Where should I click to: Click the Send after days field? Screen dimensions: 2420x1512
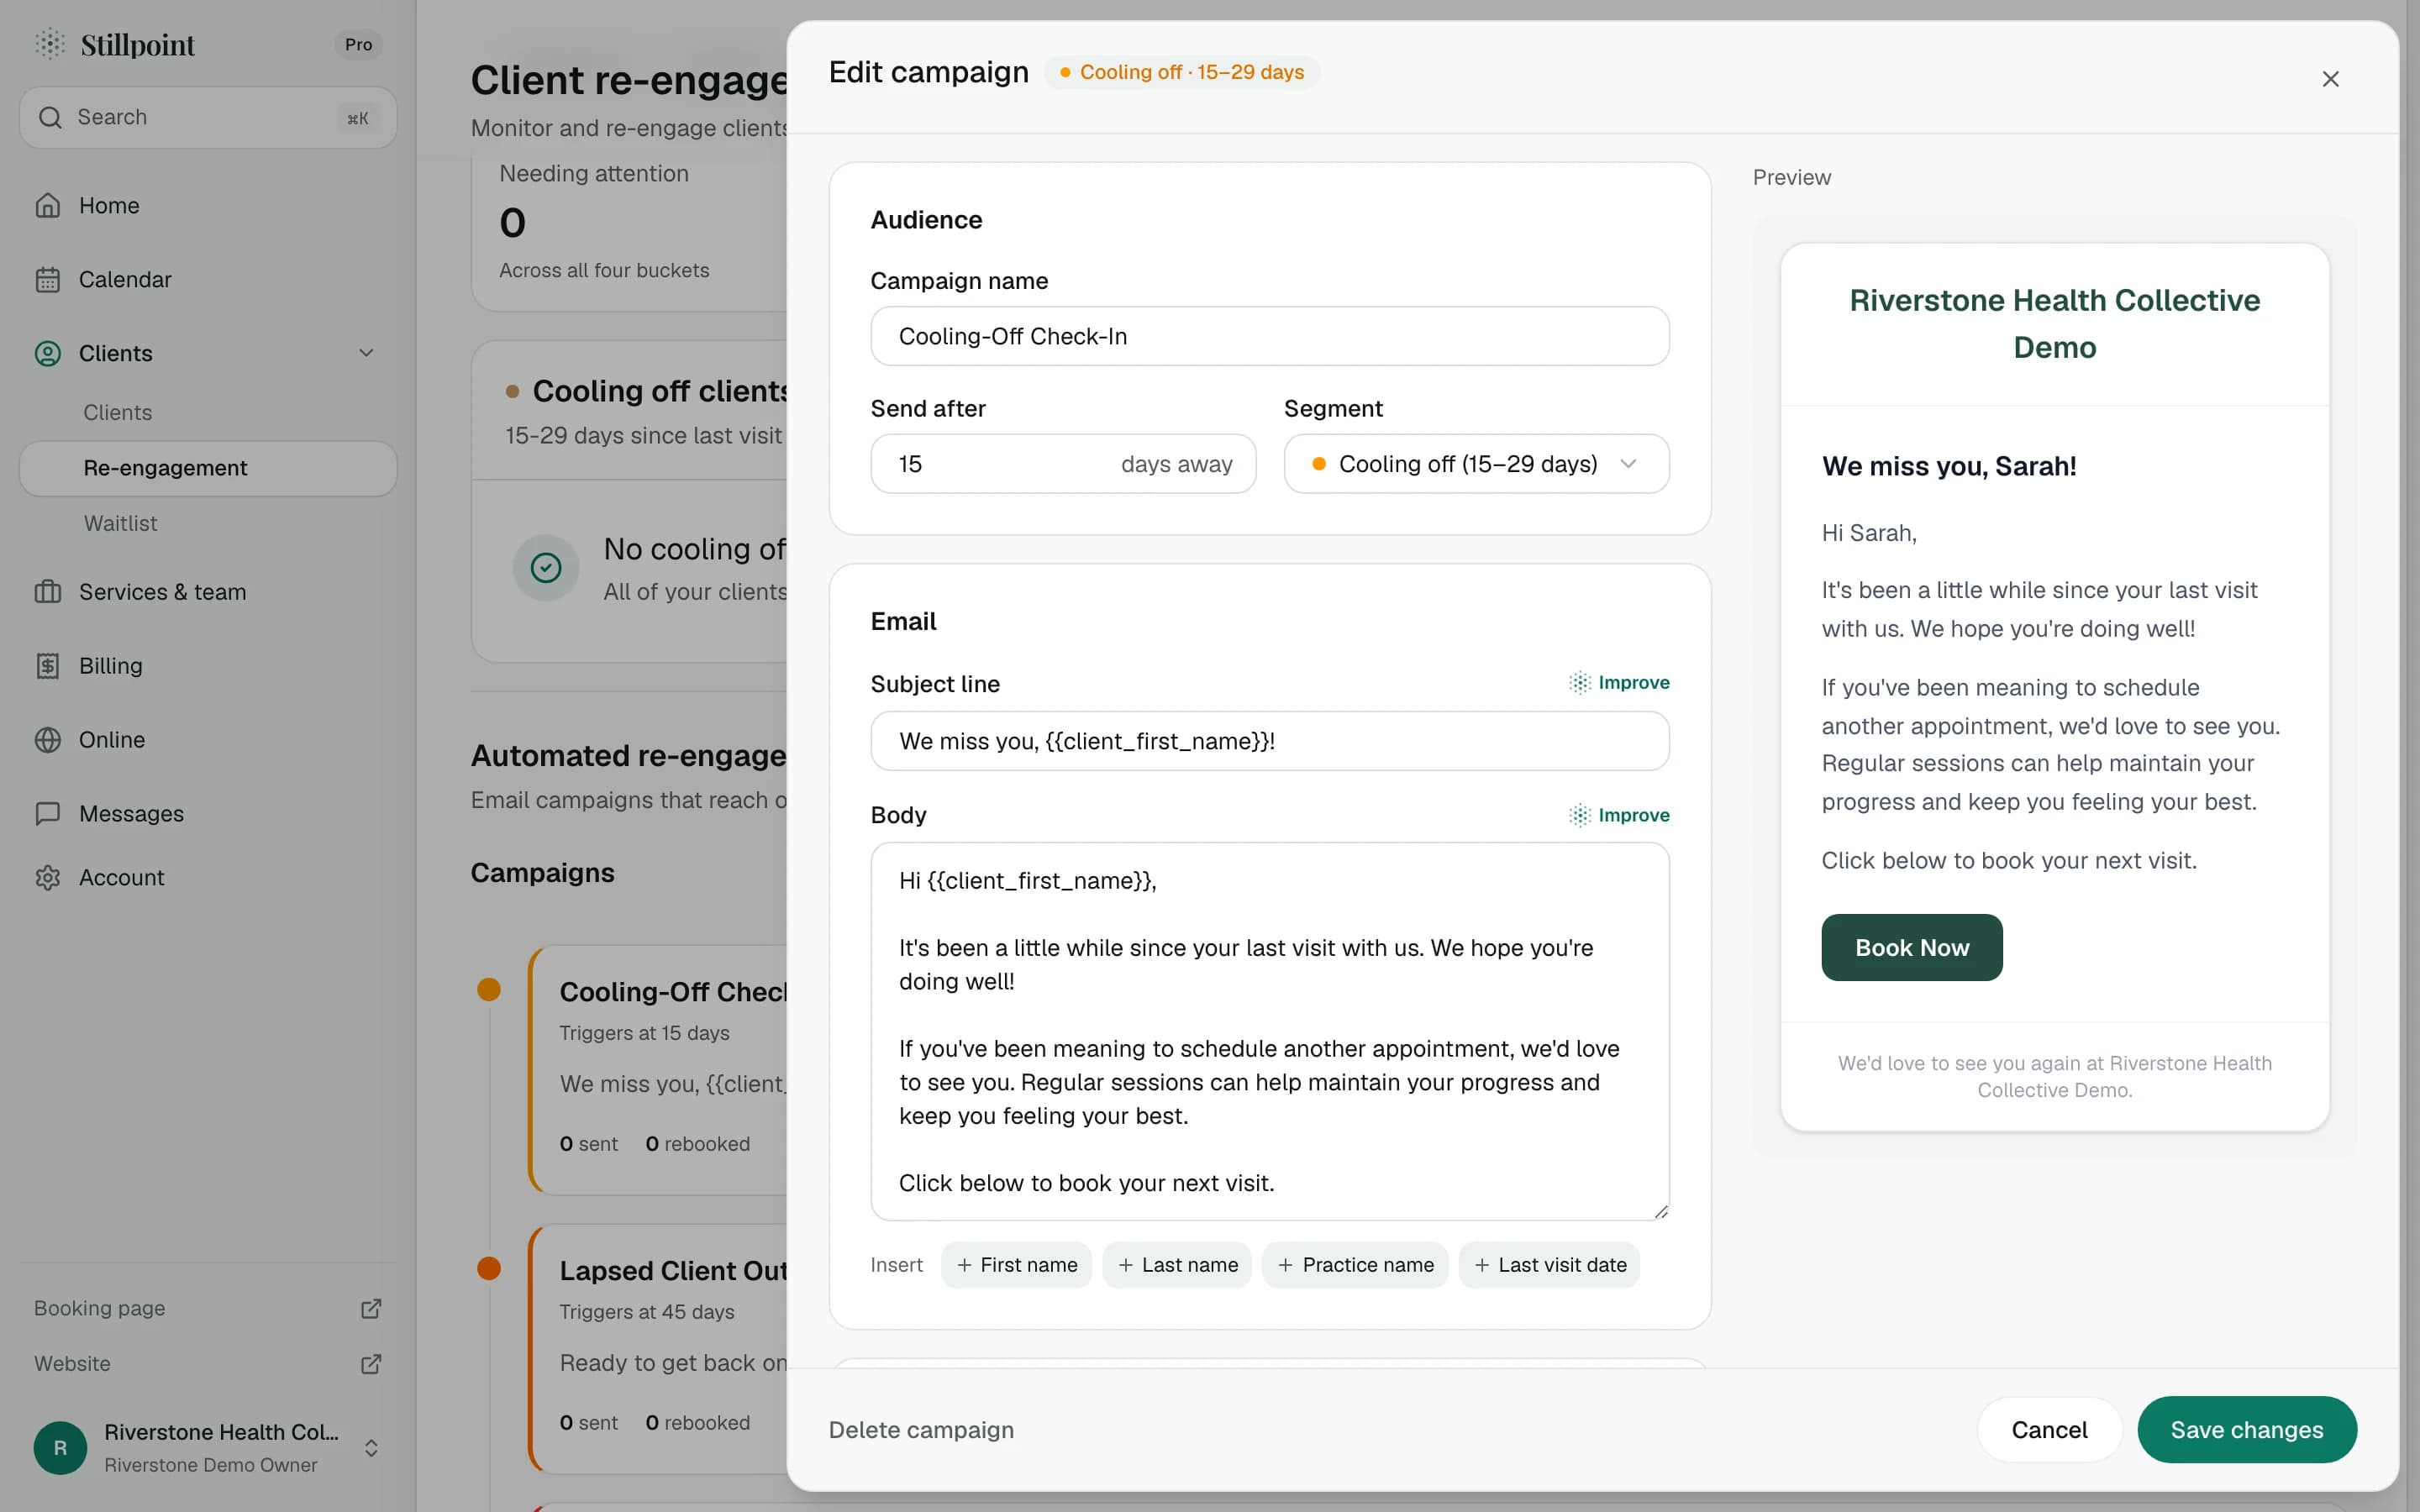[1063, 464]
